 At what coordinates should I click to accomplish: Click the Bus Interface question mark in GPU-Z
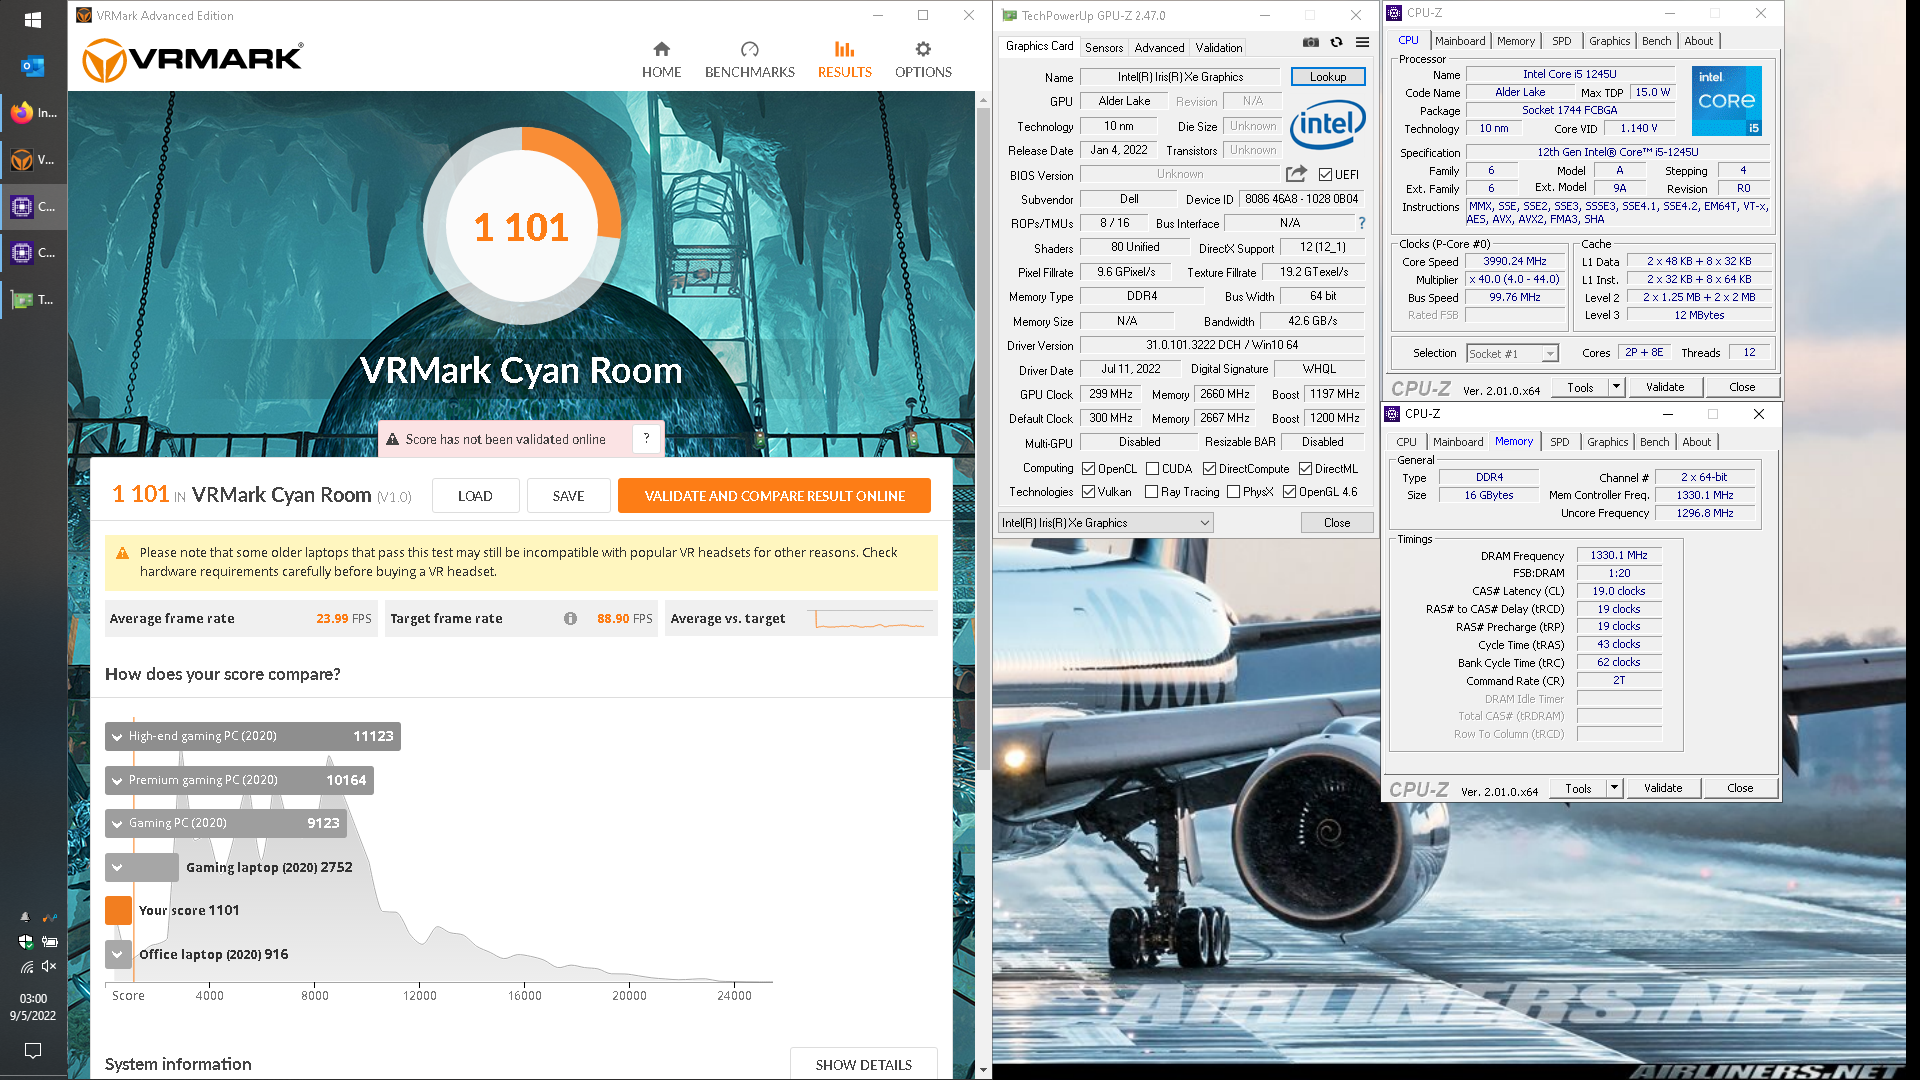(x=1361, y=223)
